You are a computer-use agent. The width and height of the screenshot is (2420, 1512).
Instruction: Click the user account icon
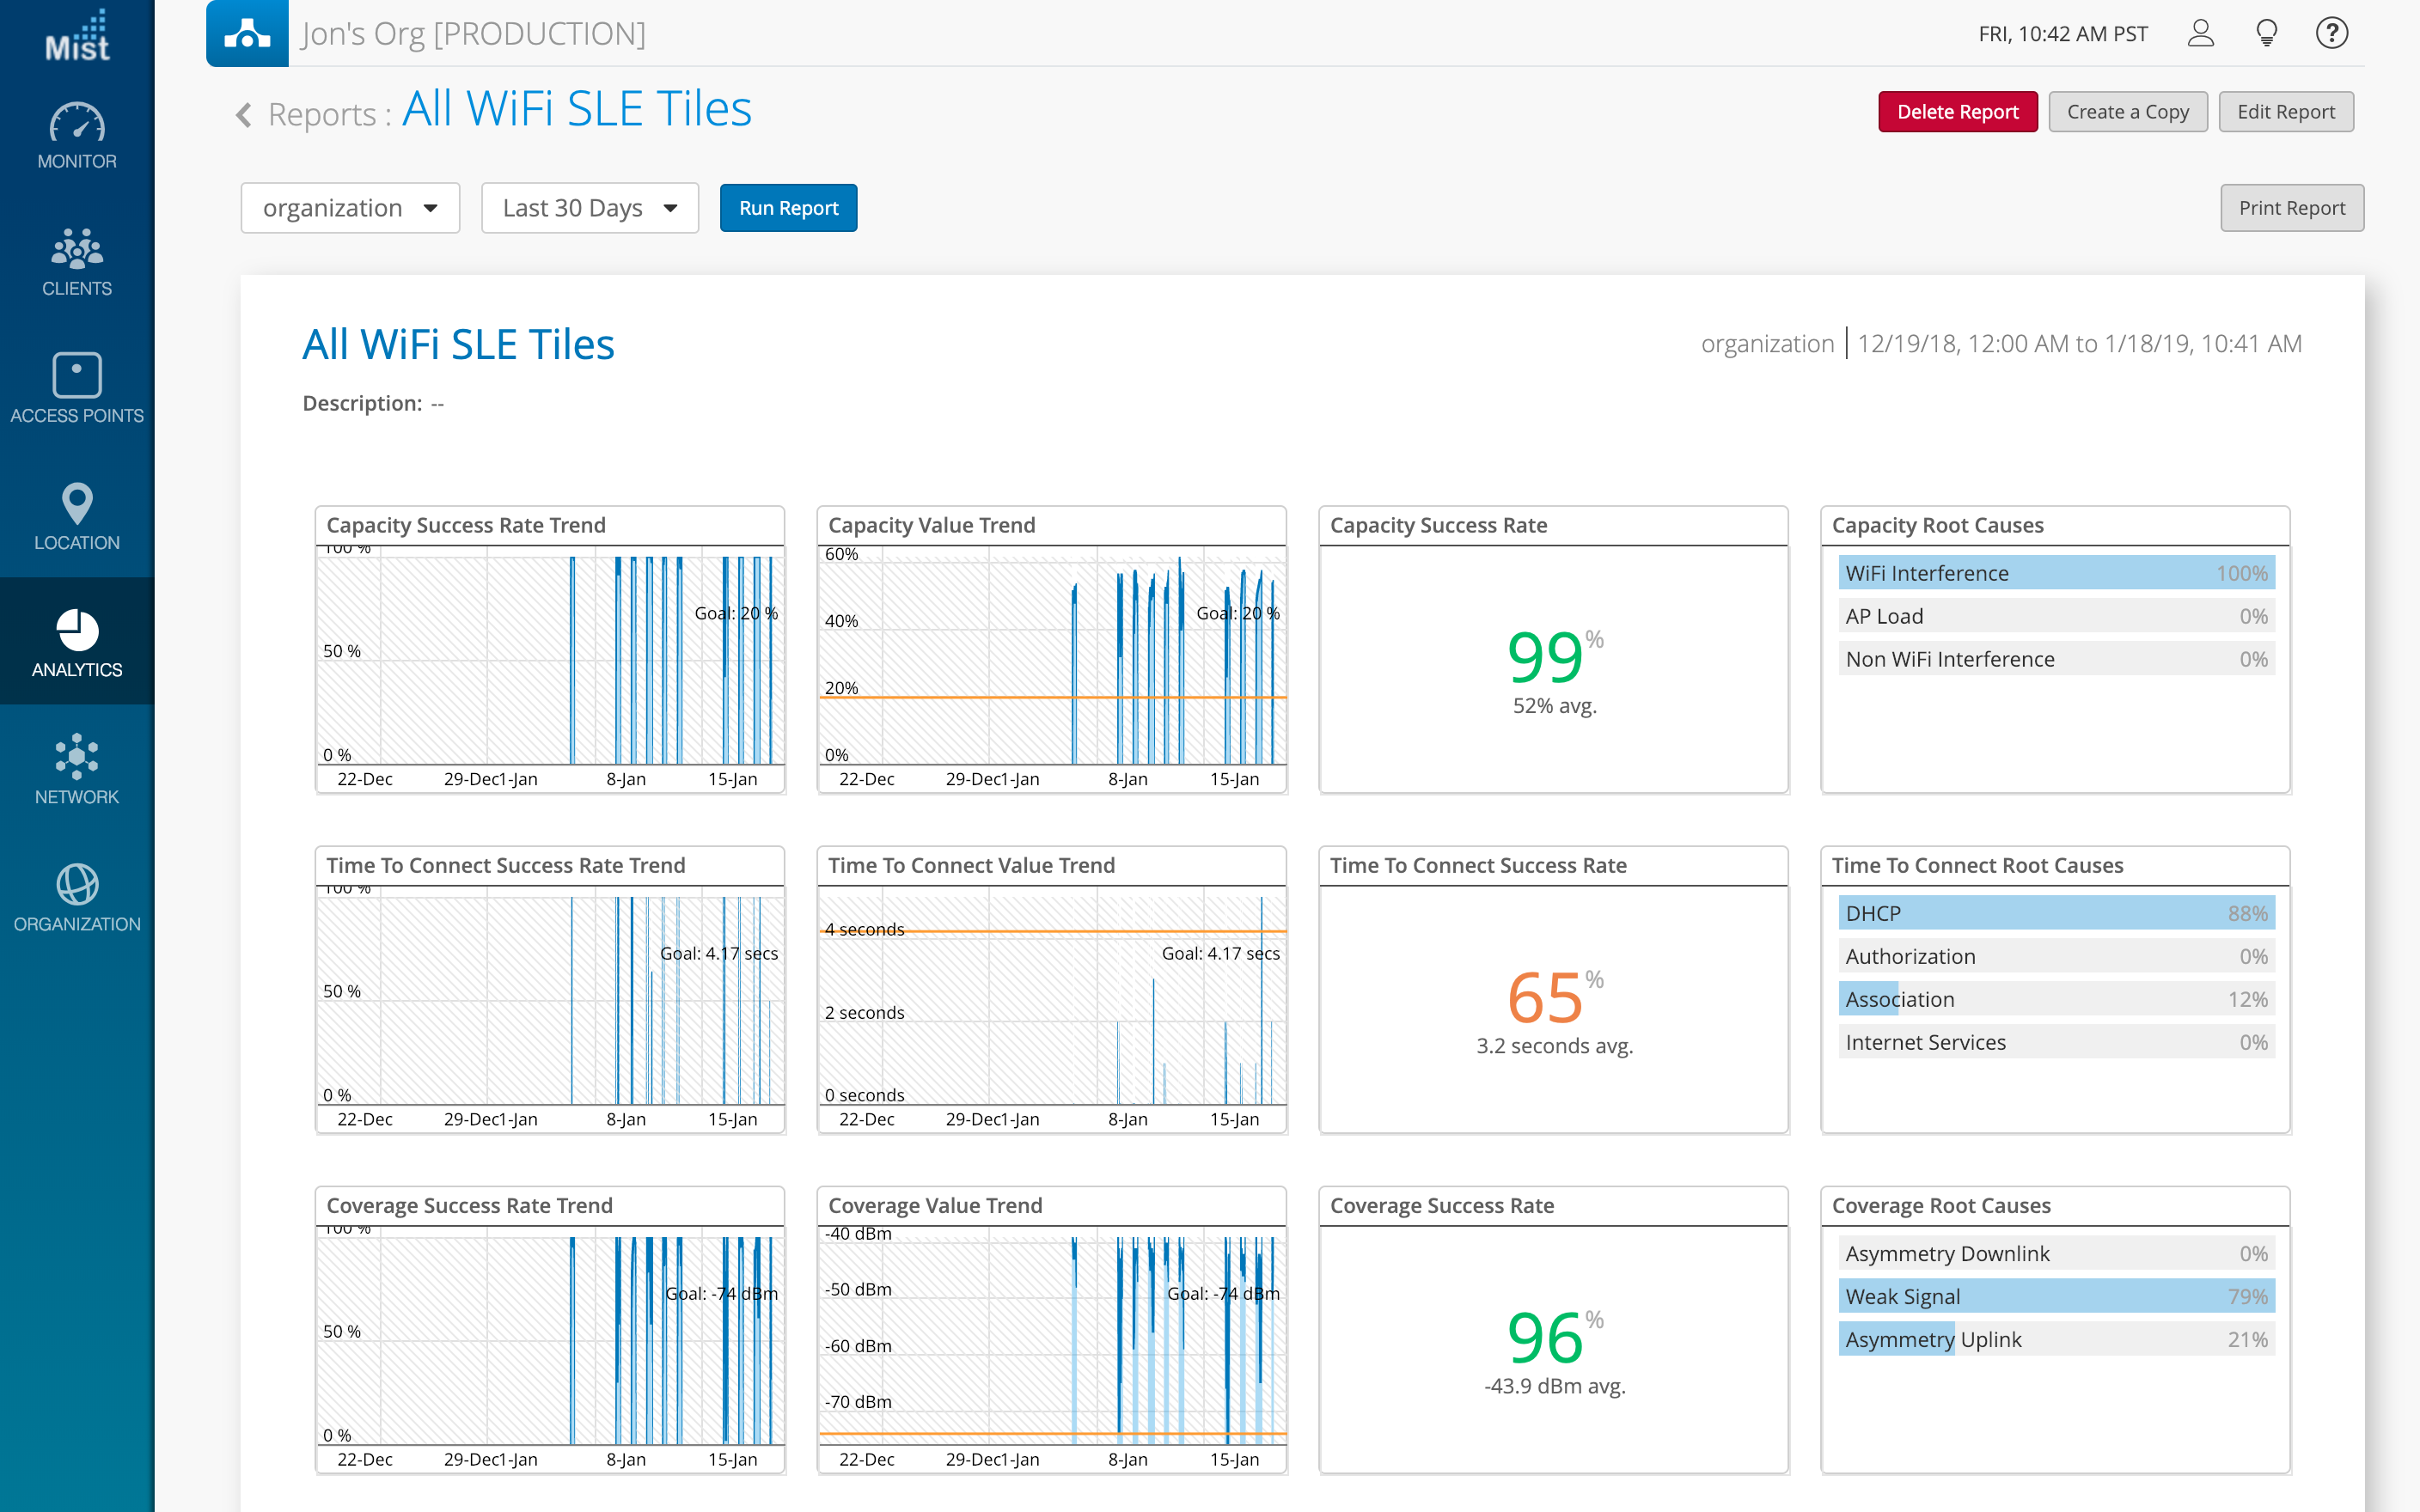(2200, 34)
